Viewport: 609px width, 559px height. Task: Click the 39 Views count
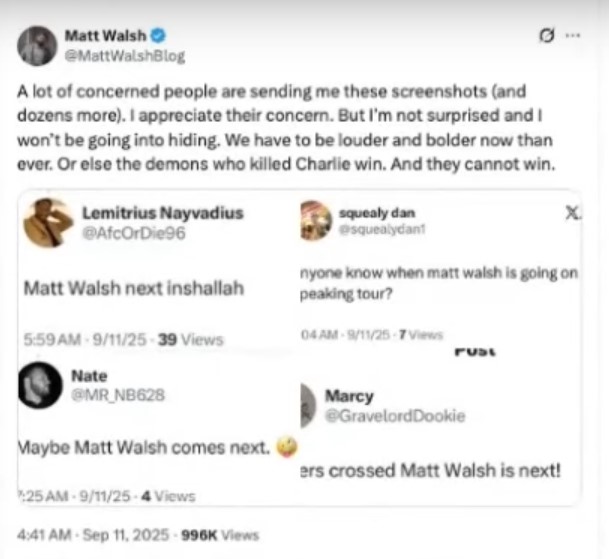[191, 340]
